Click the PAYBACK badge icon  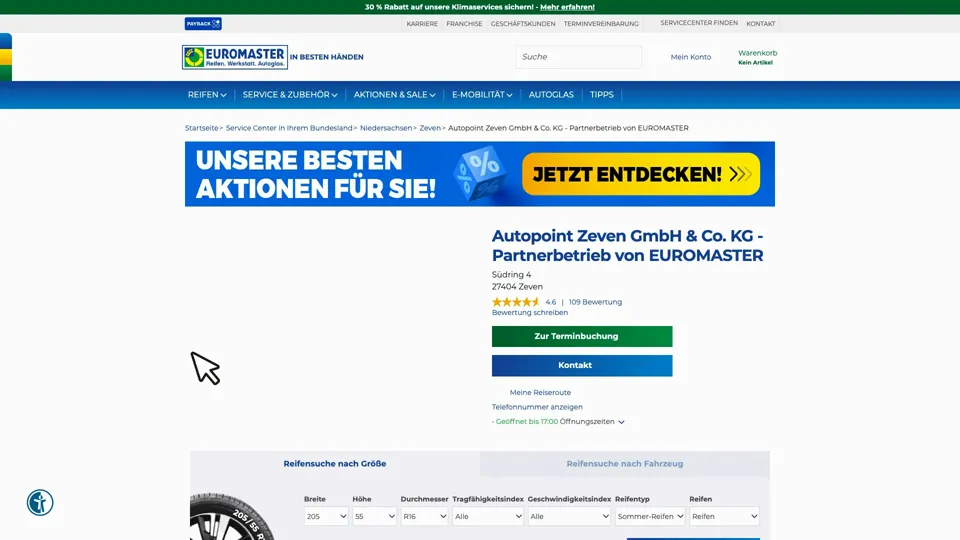(x=203, y=24)
